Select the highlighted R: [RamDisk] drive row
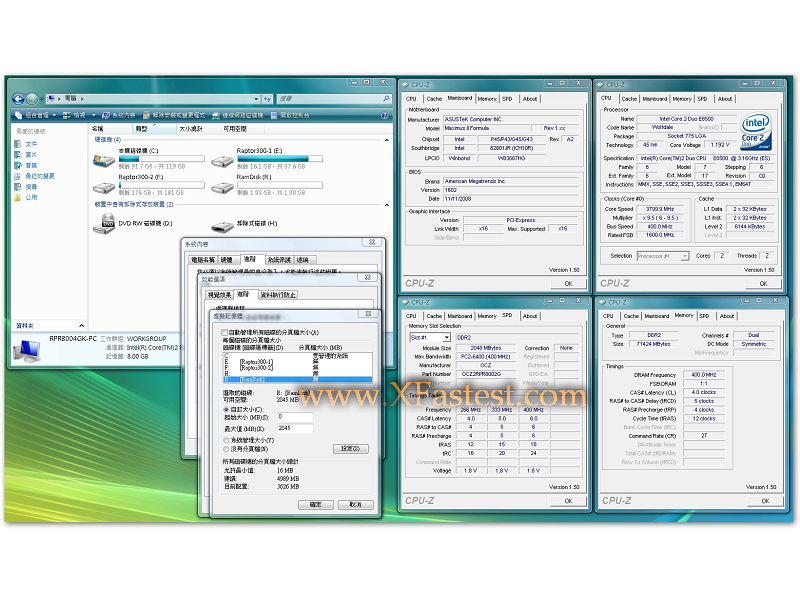 pos(297,380)
